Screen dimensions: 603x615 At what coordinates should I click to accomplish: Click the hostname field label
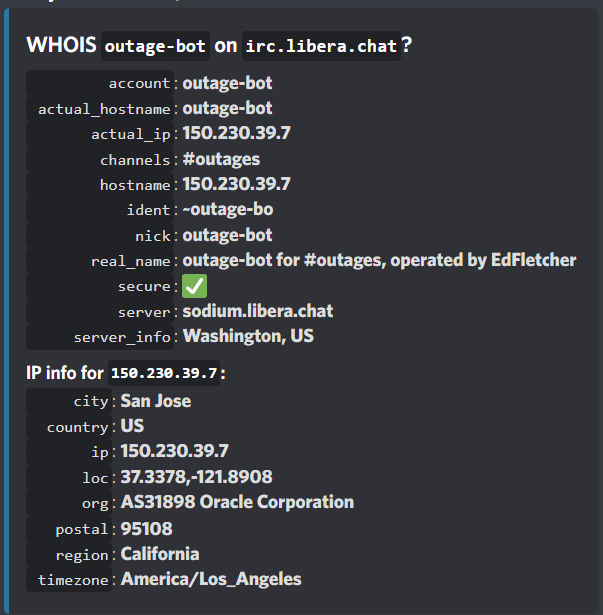(x=135, y=185)
